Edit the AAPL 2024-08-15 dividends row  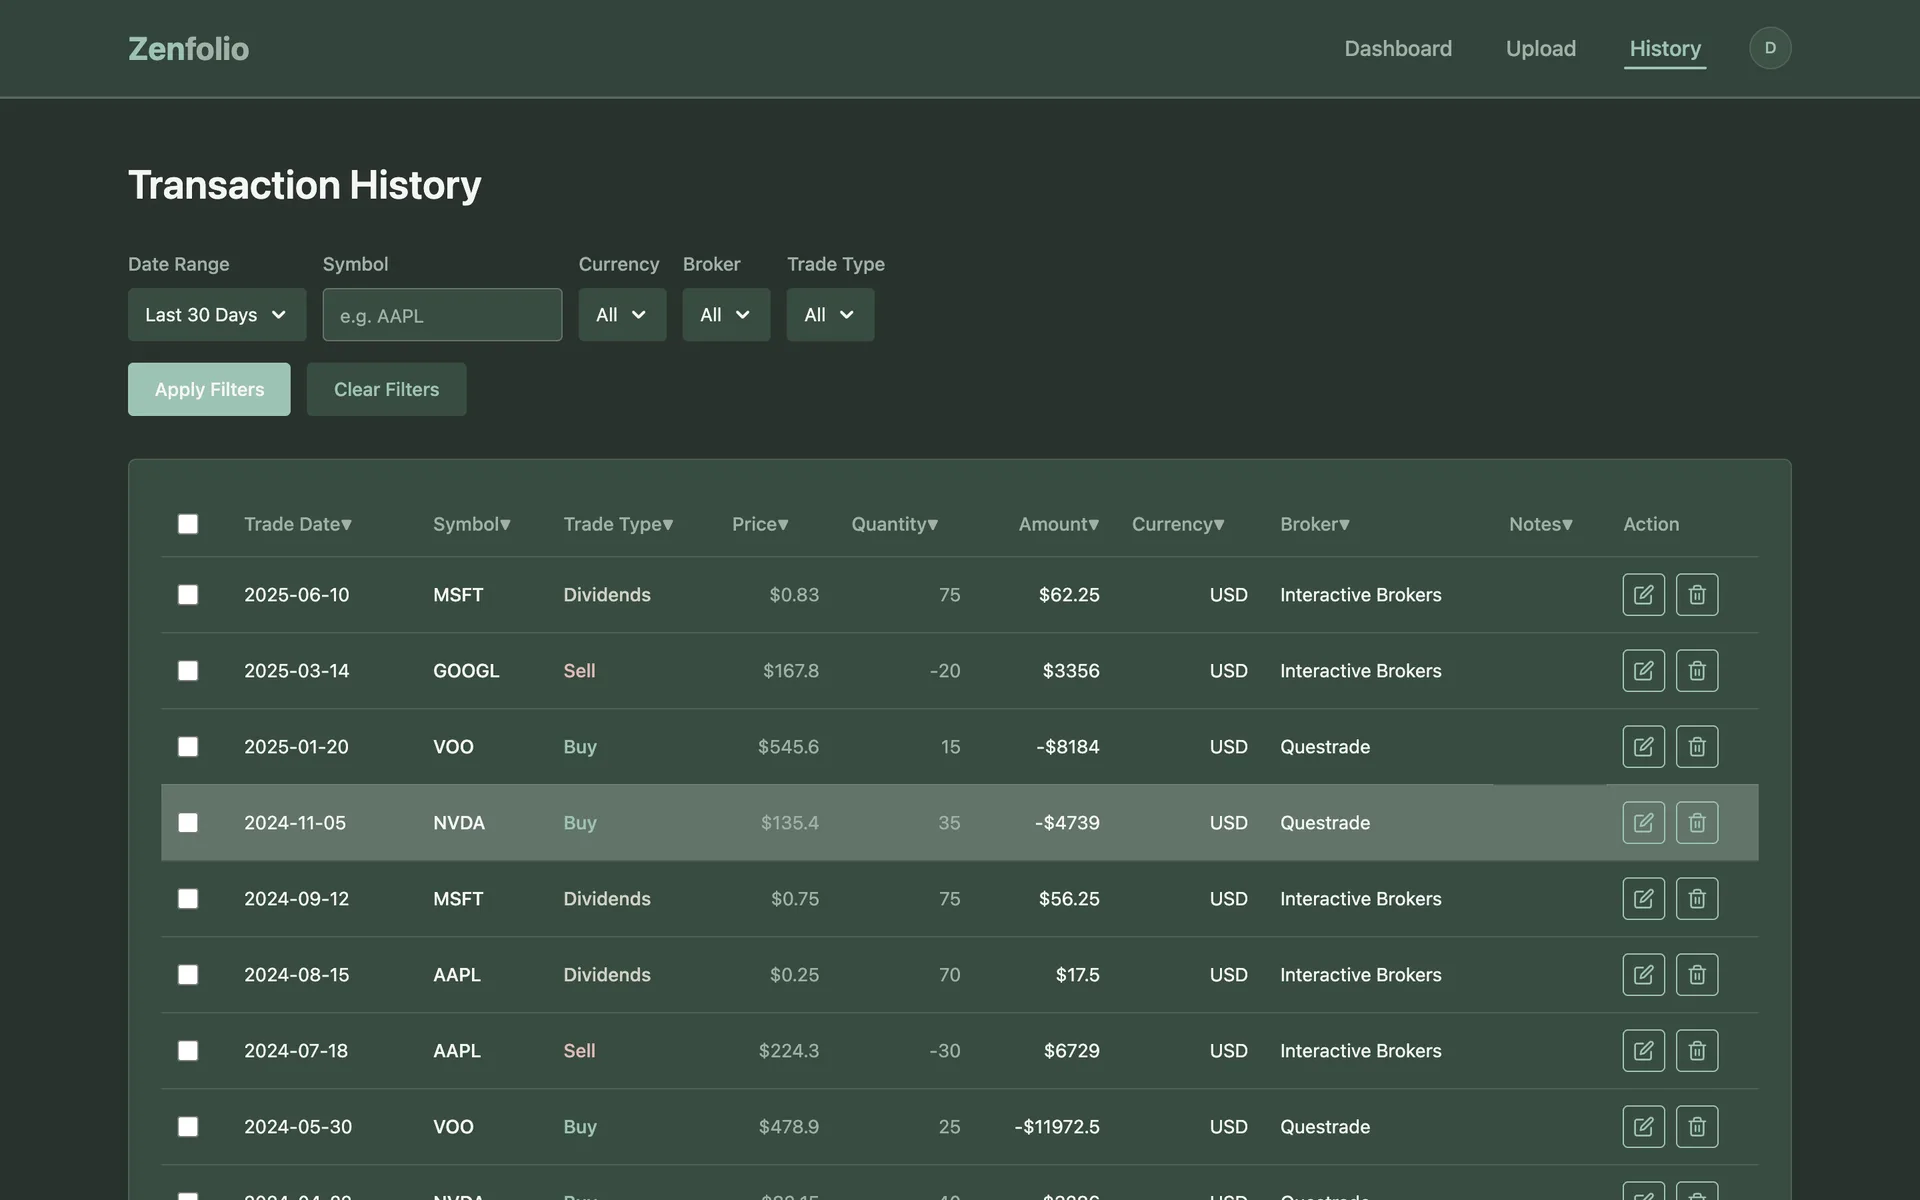click(x=1643, y=974)
